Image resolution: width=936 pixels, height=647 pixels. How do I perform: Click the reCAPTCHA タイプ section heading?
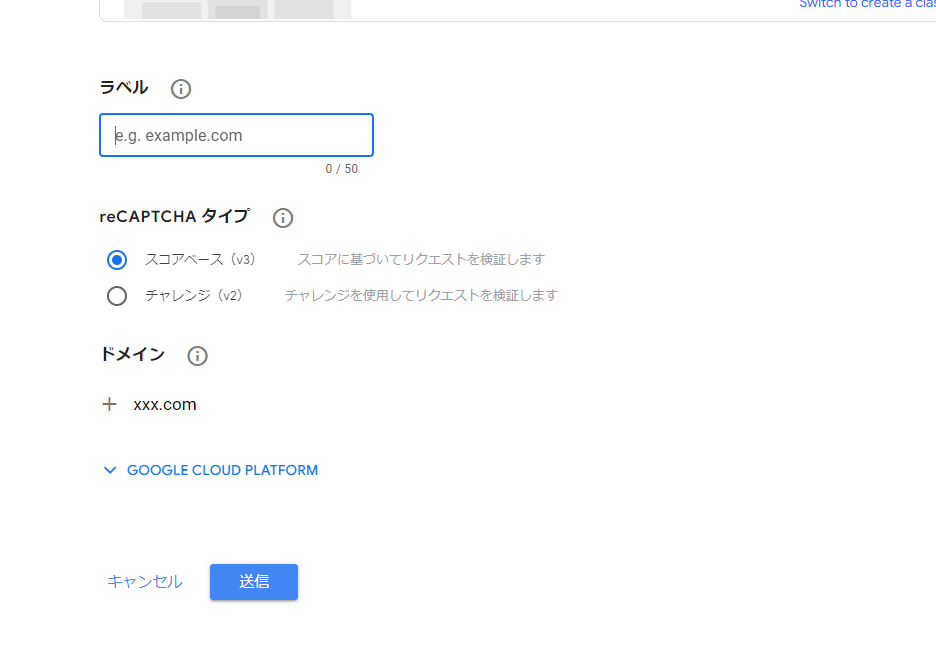pyautogui.click(x=174, y=217)
